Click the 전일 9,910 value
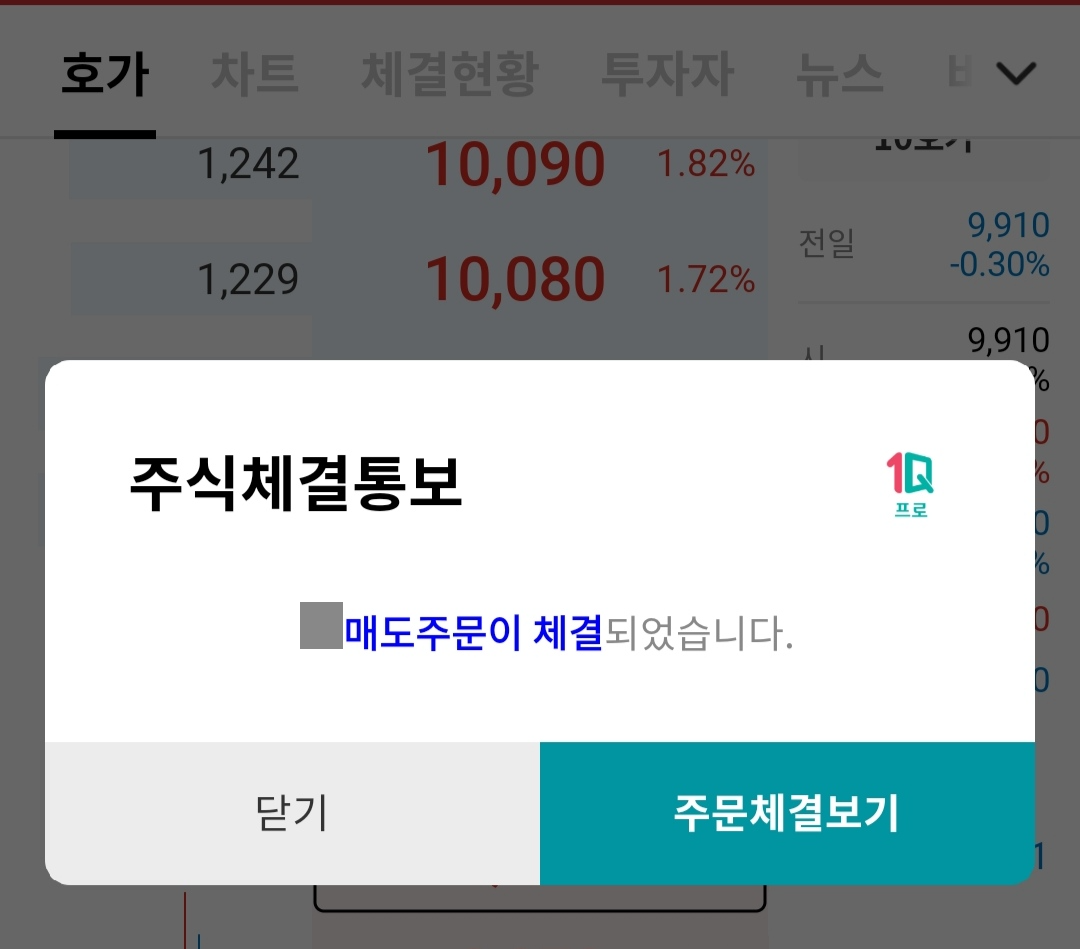This screenshot has height=949, width=1080. (x=1008, y=225)
